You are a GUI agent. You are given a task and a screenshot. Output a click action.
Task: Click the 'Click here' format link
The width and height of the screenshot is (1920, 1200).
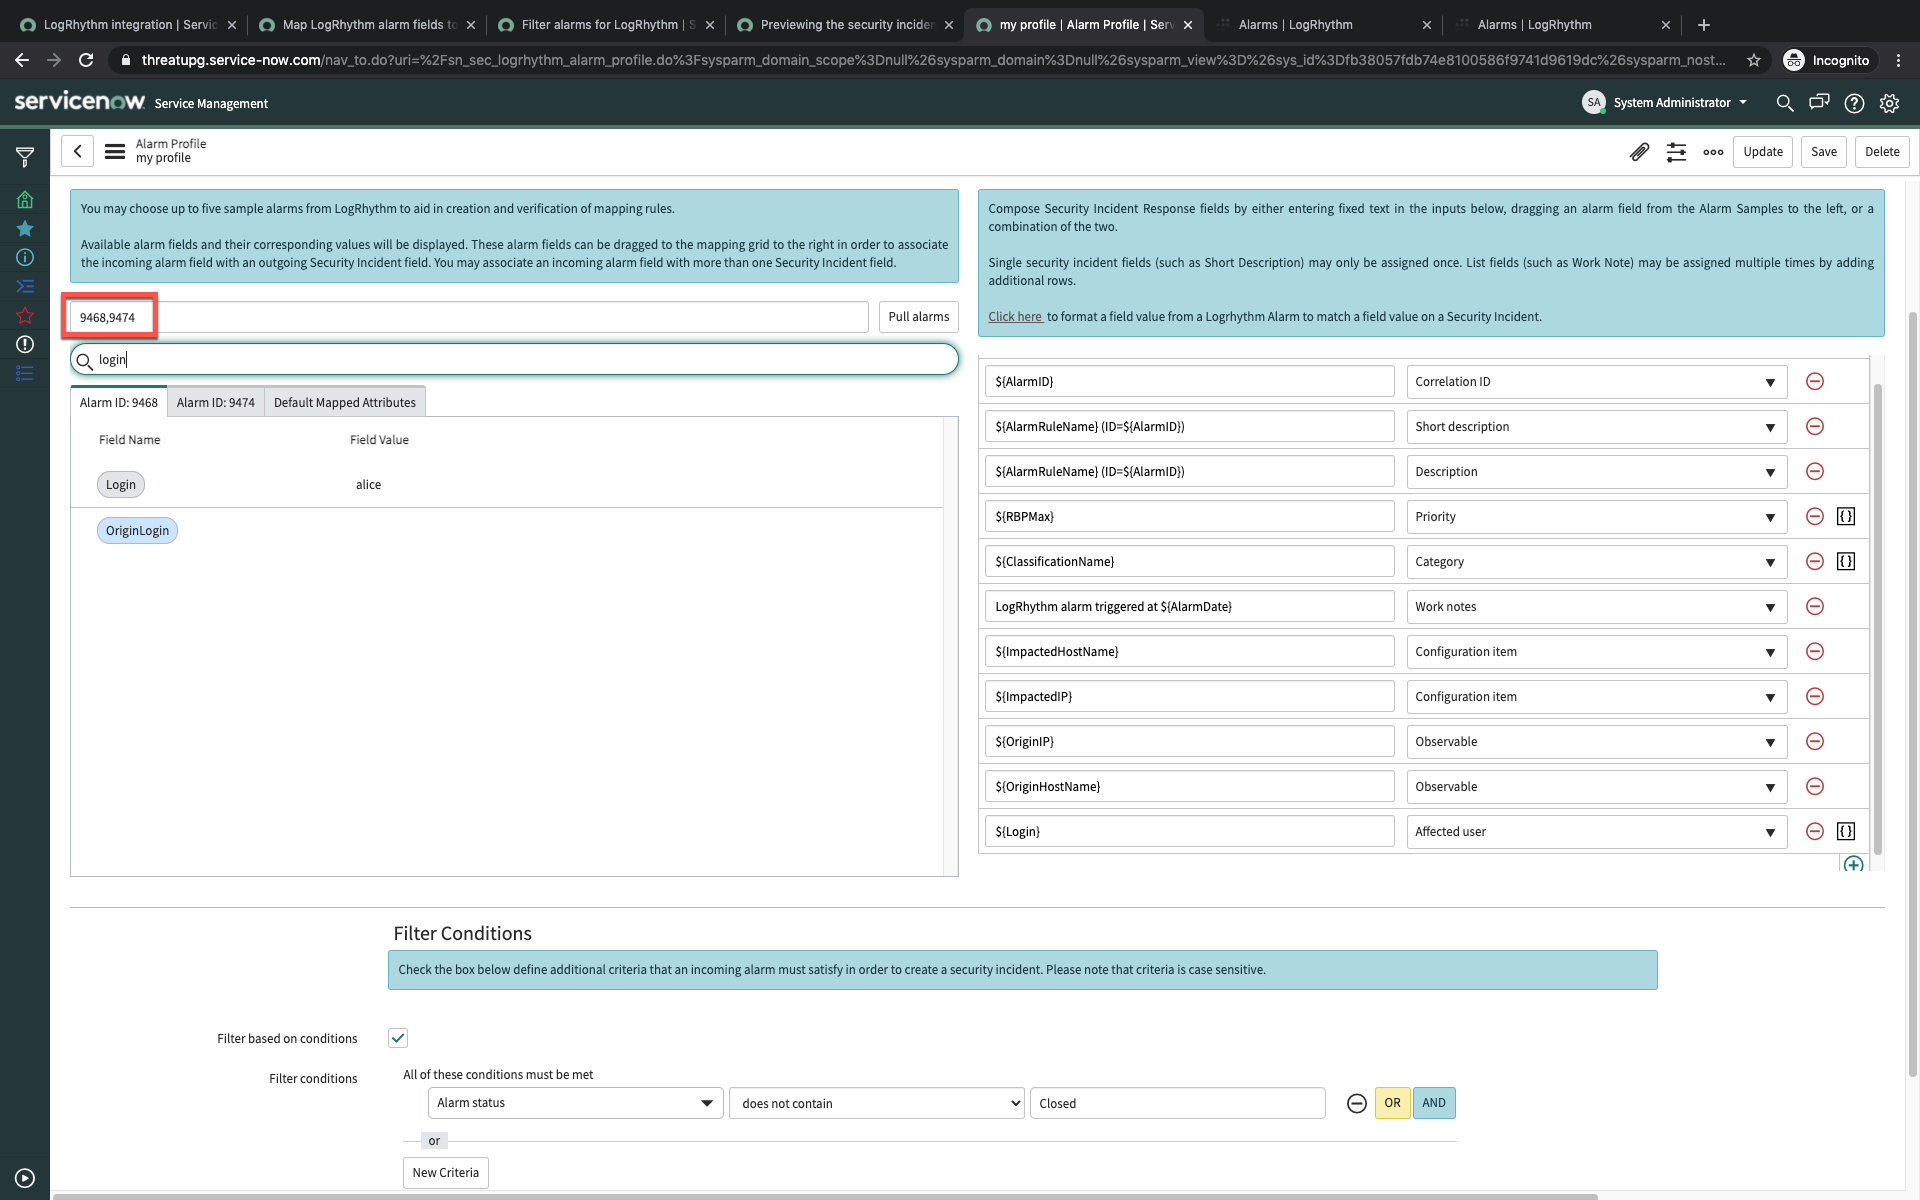tap(1015, 317)
